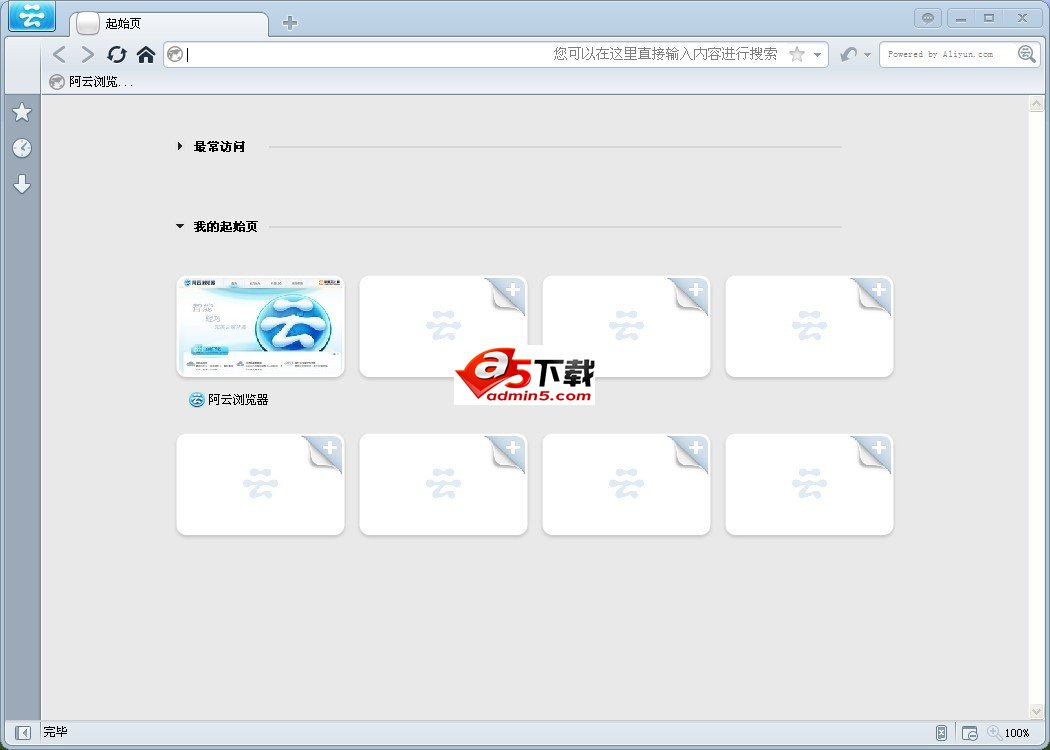Click the feedback speech bubble button

(927, 18)
